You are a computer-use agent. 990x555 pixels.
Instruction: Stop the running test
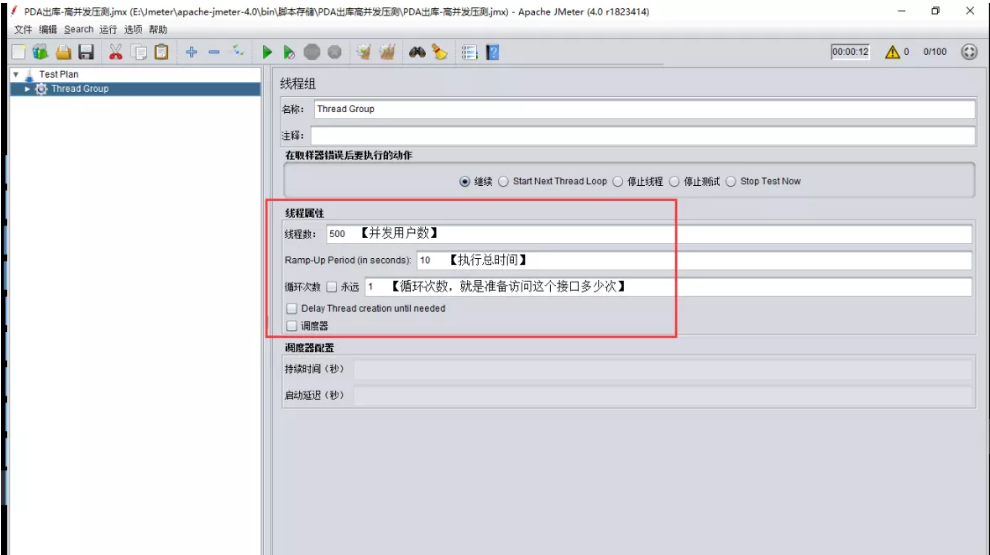tap(312, 52)
